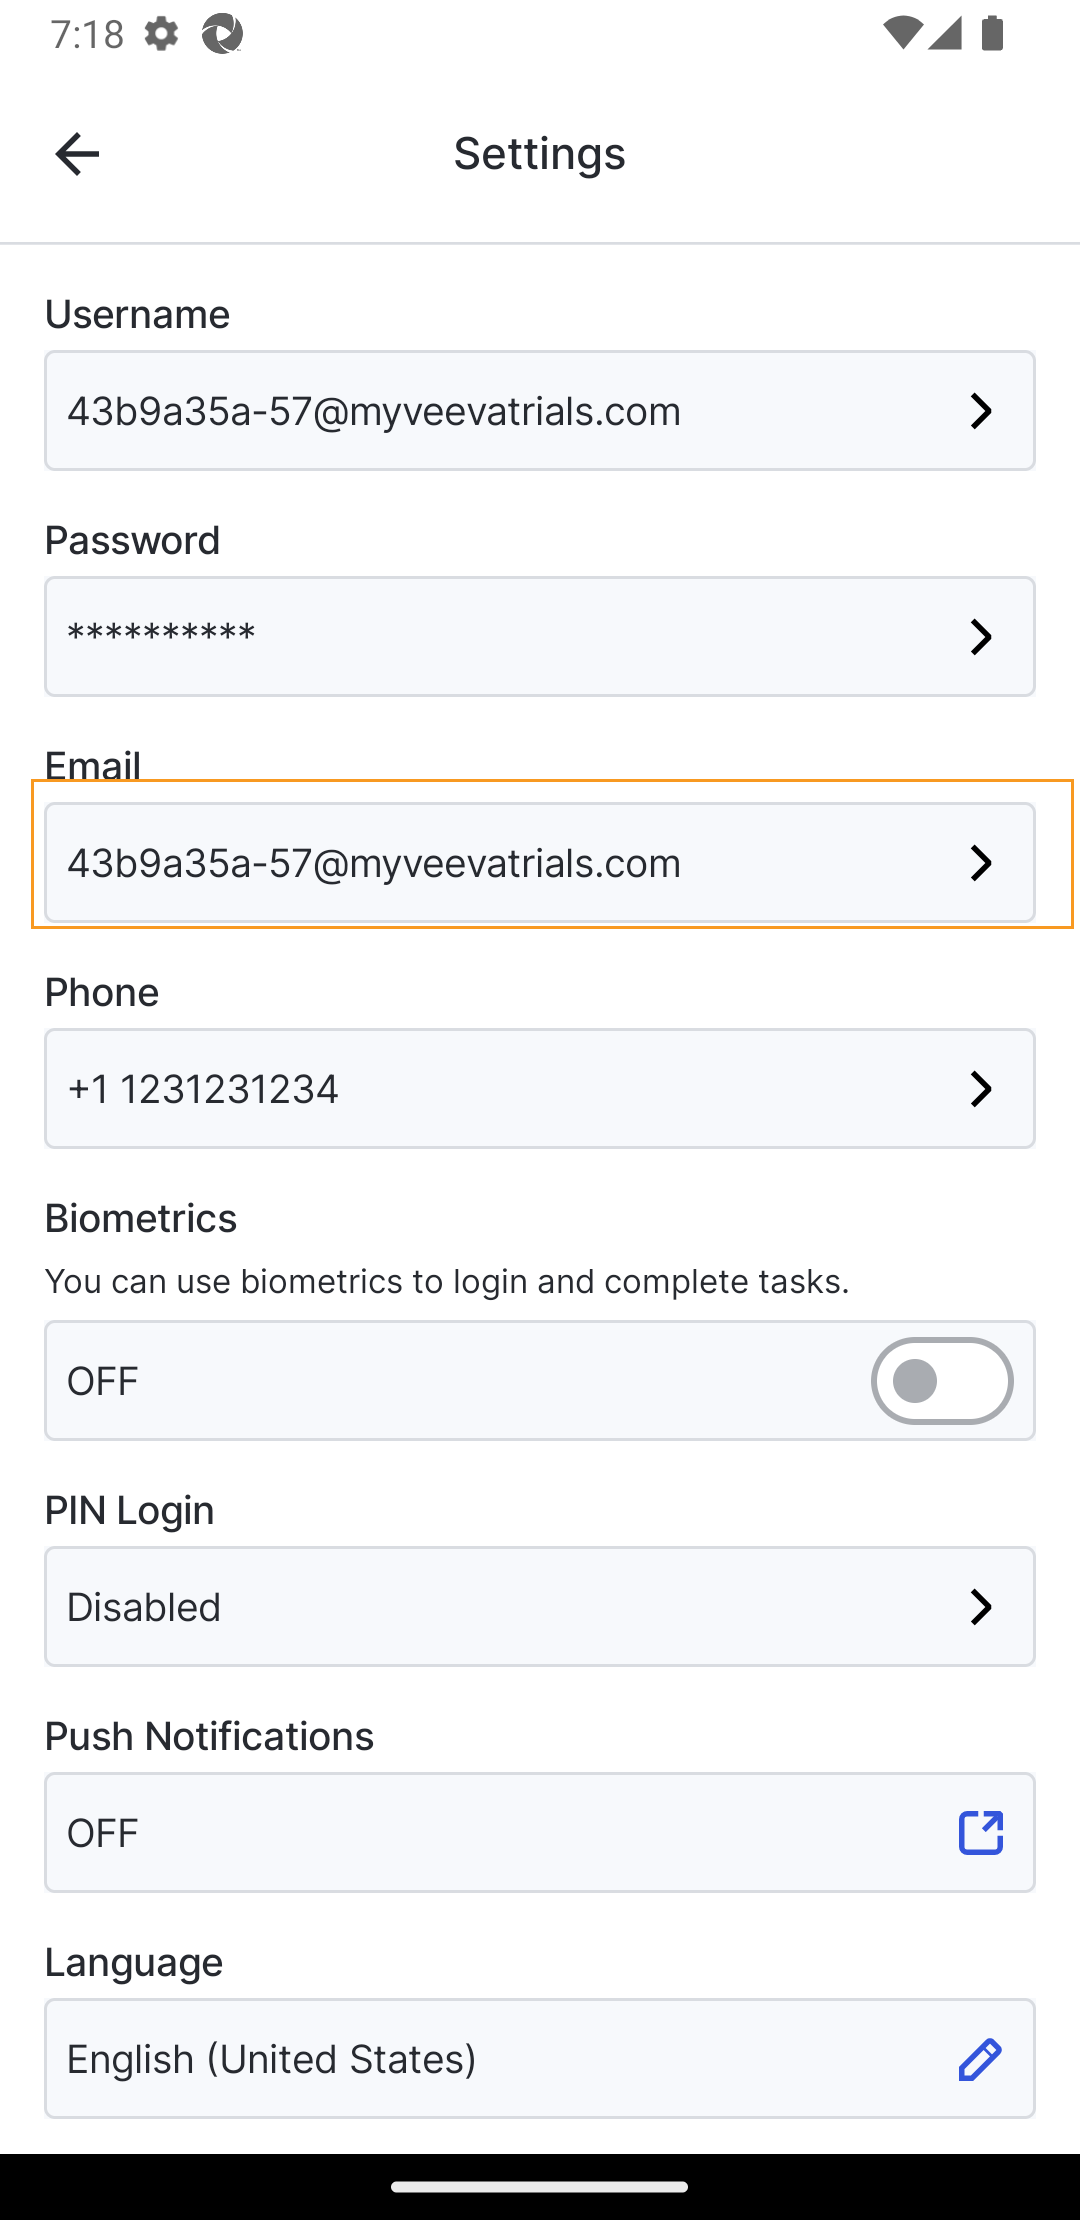Tap the back arrow icon

click(x=77, y=154)
